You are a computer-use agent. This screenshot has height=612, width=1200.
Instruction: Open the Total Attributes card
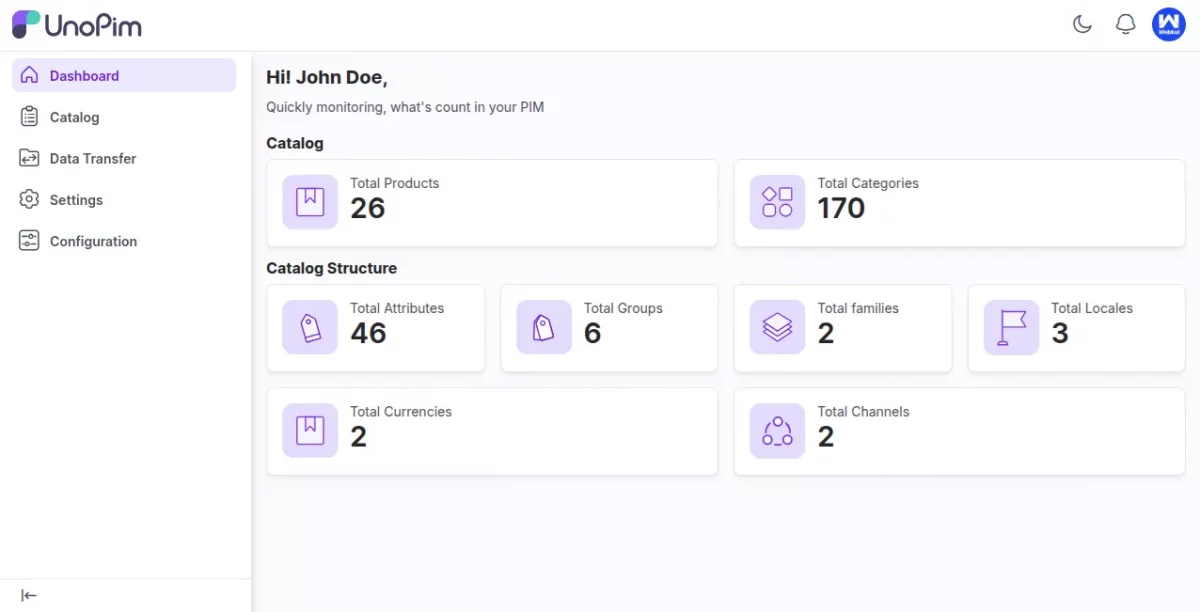tap(375, 328)
